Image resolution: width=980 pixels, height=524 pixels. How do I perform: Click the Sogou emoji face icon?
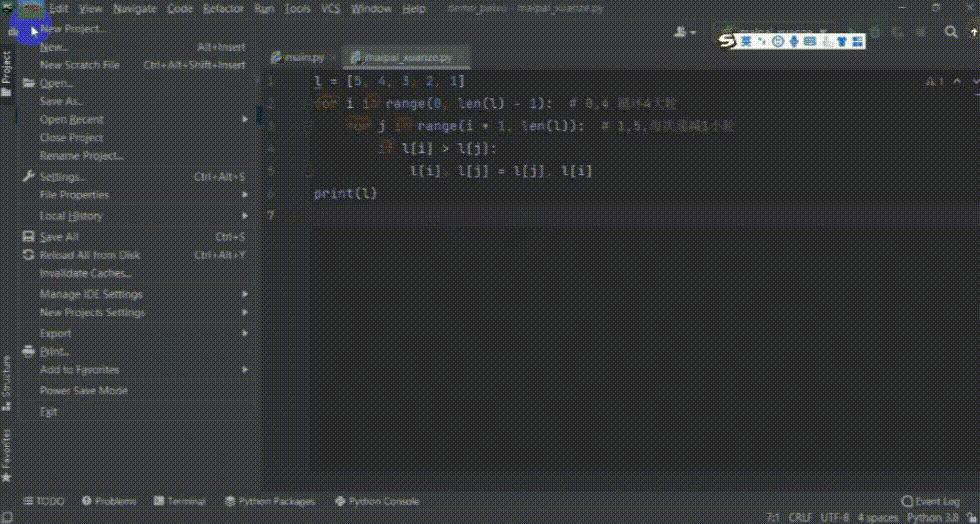(778, 42)
